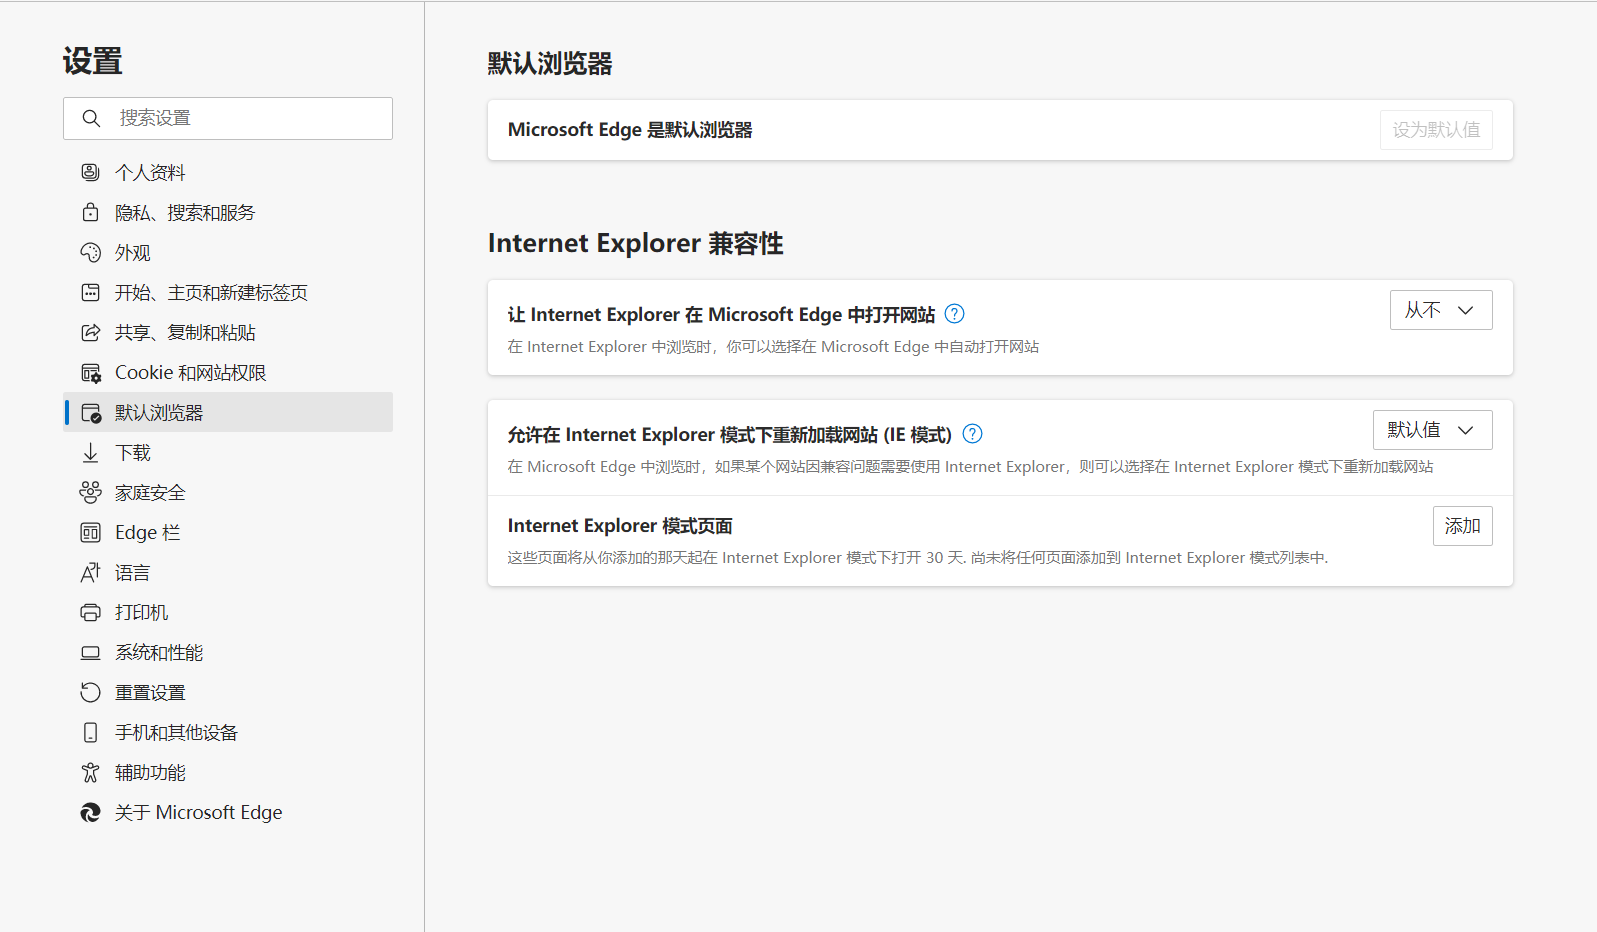Open Edge 栏 settings
1597x932 pixels.
pyautogui.click(x=228, y=532)
